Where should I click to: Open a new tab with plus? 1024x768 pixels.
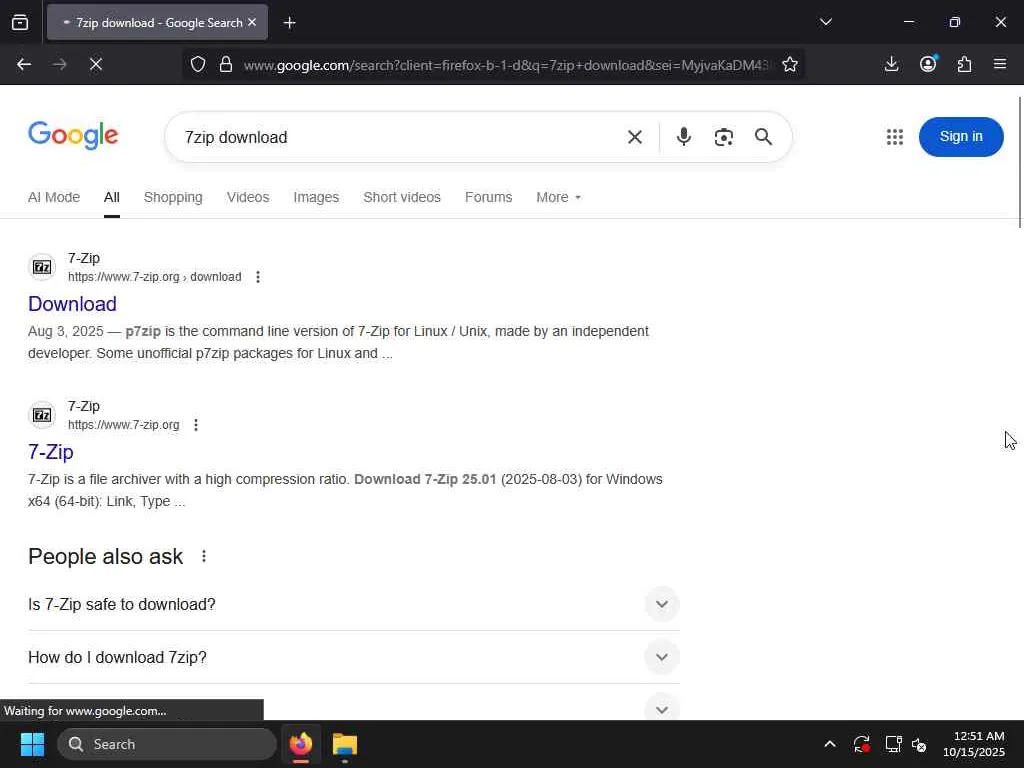(x=289, y=23)
